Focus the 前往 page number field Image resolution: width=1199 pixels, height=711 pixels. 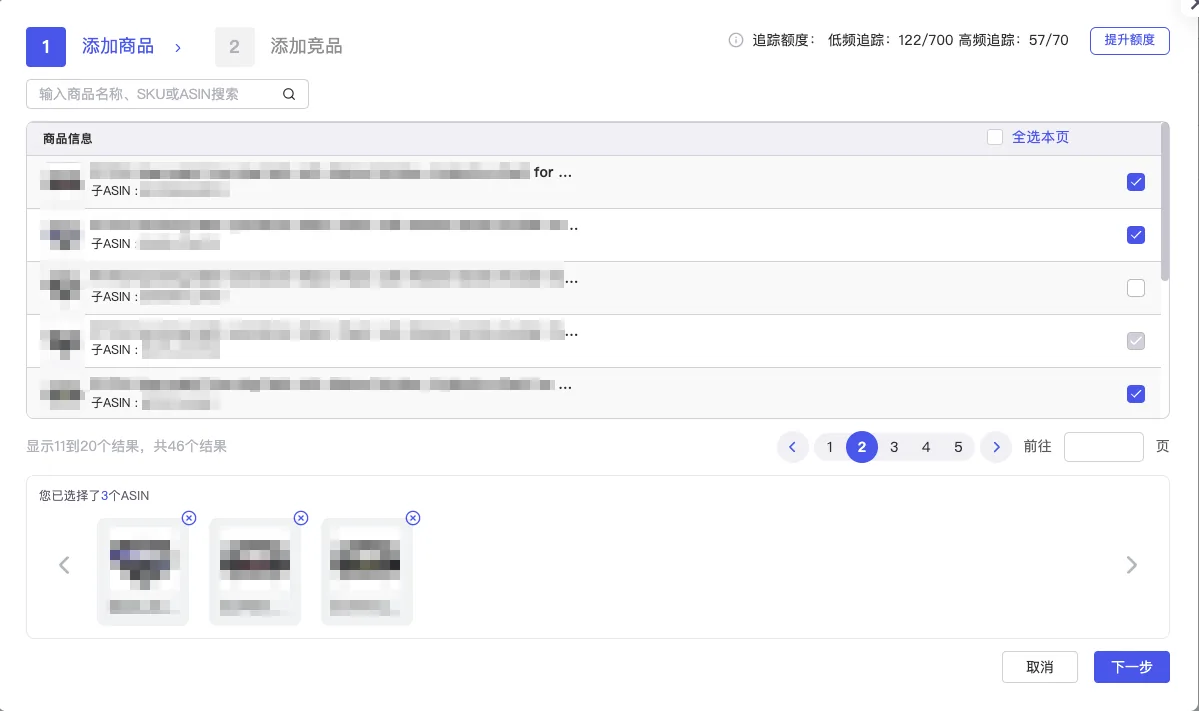(x=1103, y=446)
